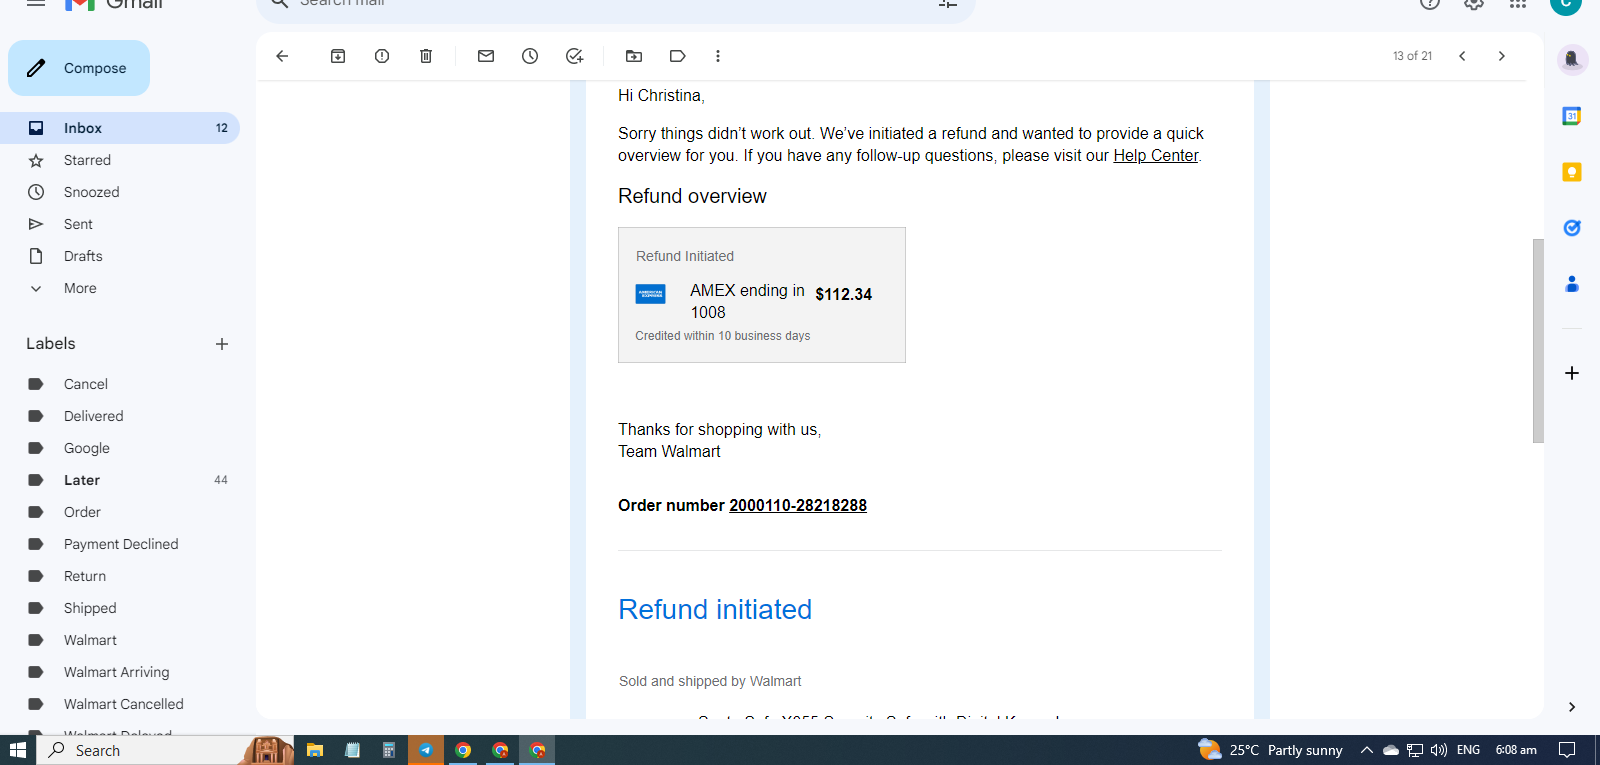Viewport: 1600px width, 765px height.
Task: Open Notepad from the taskbar
Action: 352,750
